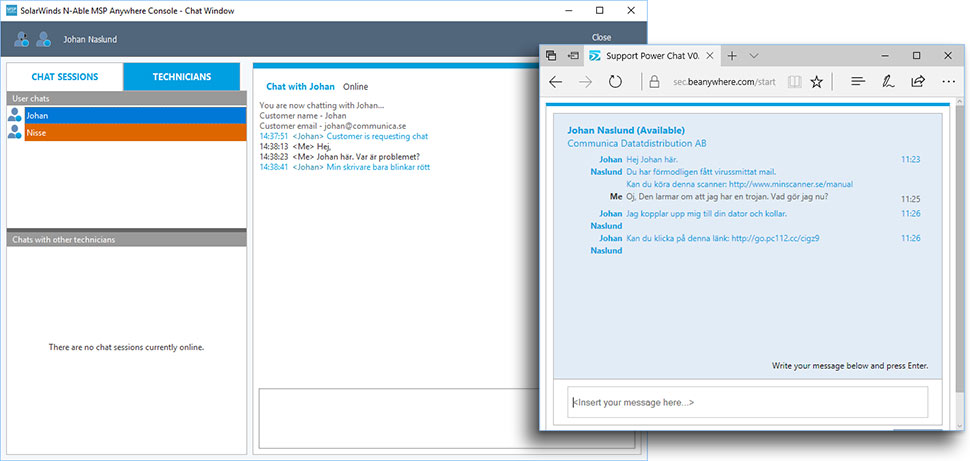The height and width of the screenshot is (461, 970).
Task: Close the Support Power Chat tab
Action: click(x=710, y=56)
